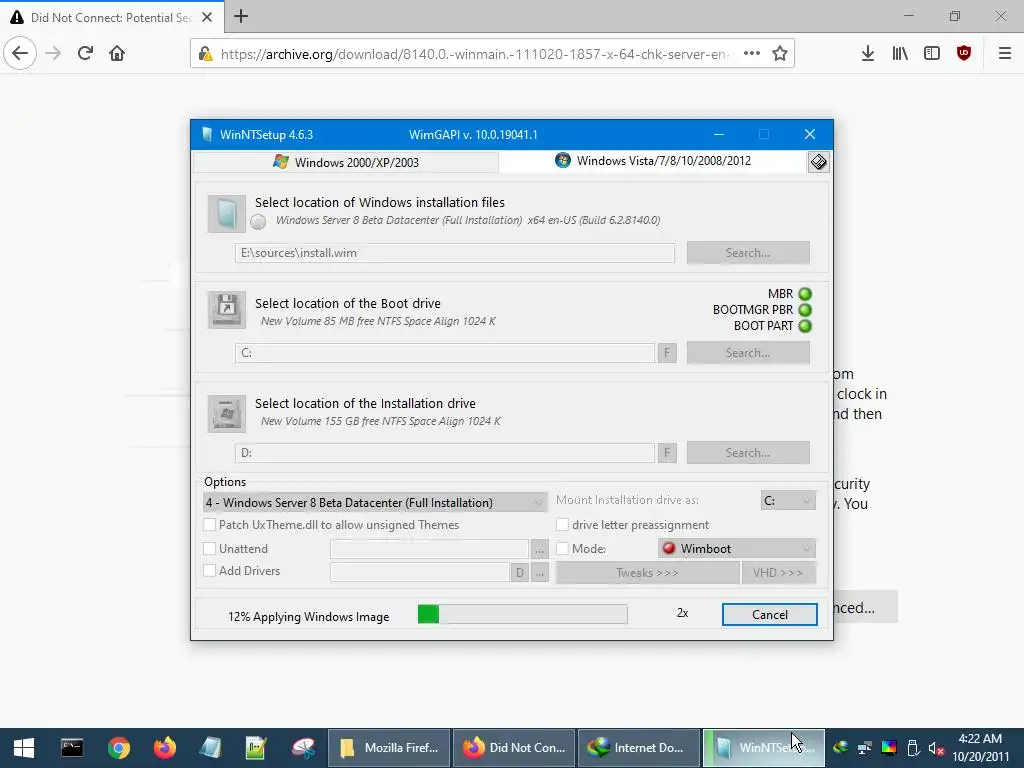Click the F button beside Boot drive C:
Screen dimensions: 1024x768
667,353
